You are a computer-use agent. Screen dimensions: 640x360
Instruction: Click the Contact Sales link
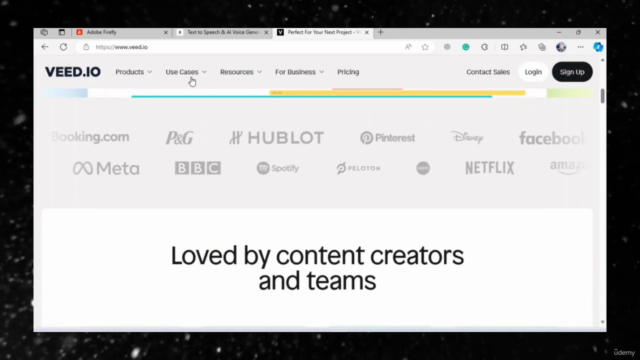[x=488, y=72]
